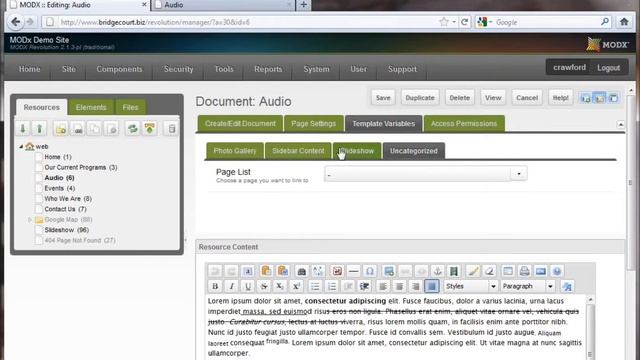The image size is (640, 360).
Task: Insert anchor in editor
Action: [438, 271]
